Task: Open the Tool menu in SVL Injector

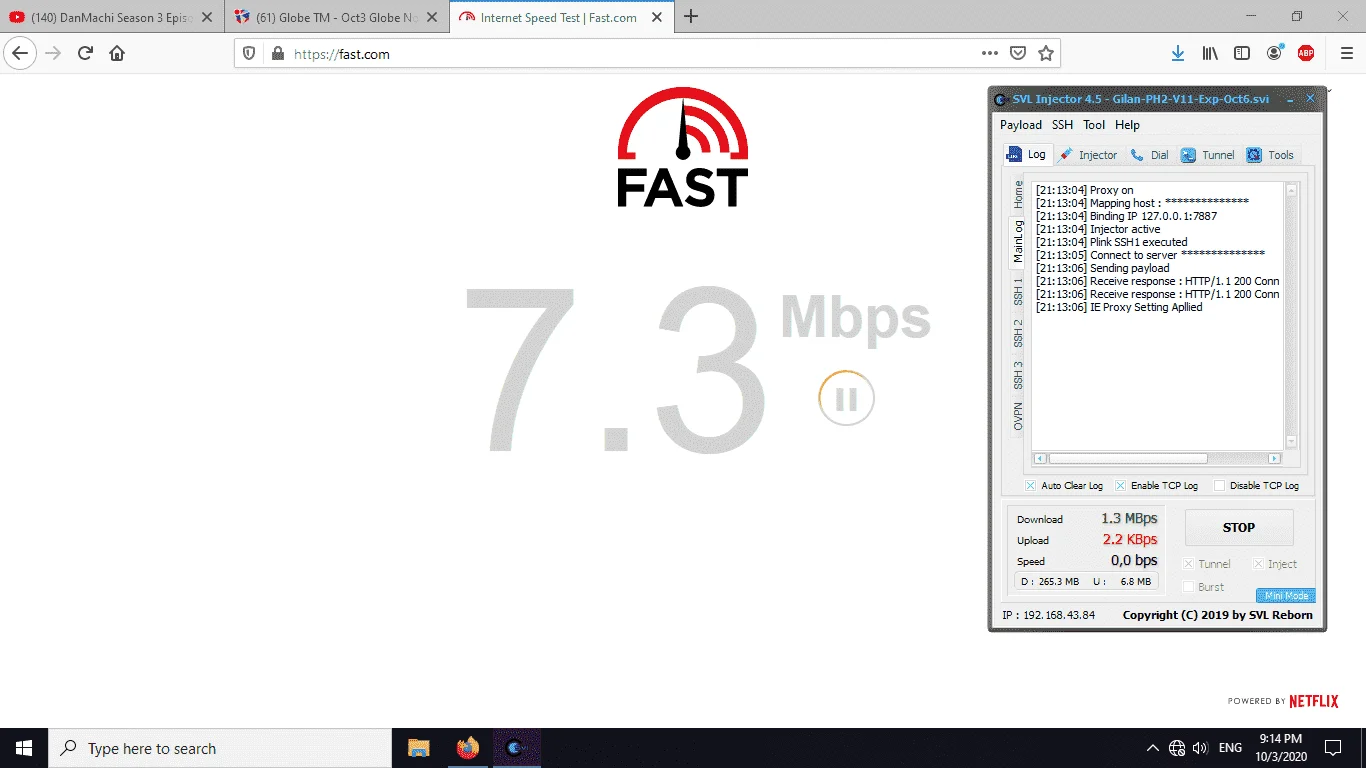Action: (1094, 125)
